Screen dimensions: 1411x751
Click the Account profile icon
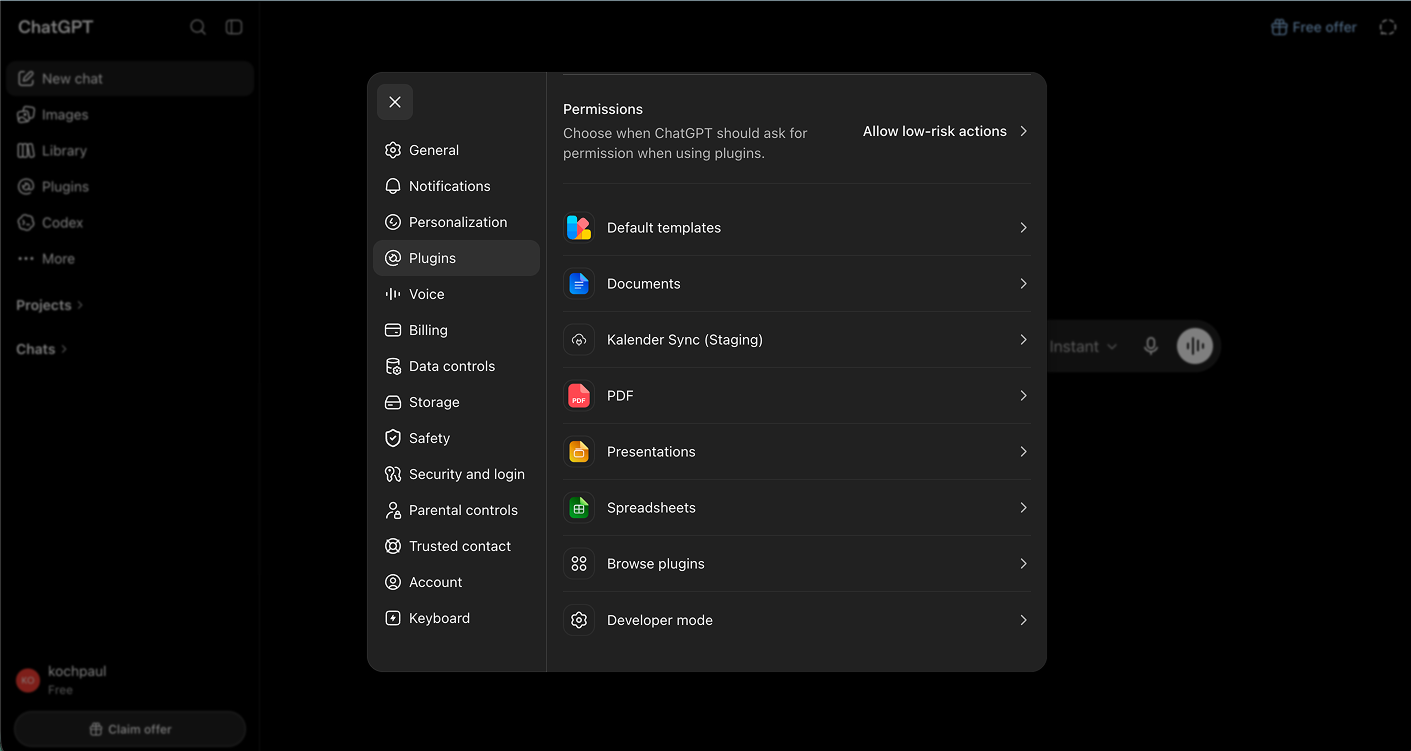(393, 582)
